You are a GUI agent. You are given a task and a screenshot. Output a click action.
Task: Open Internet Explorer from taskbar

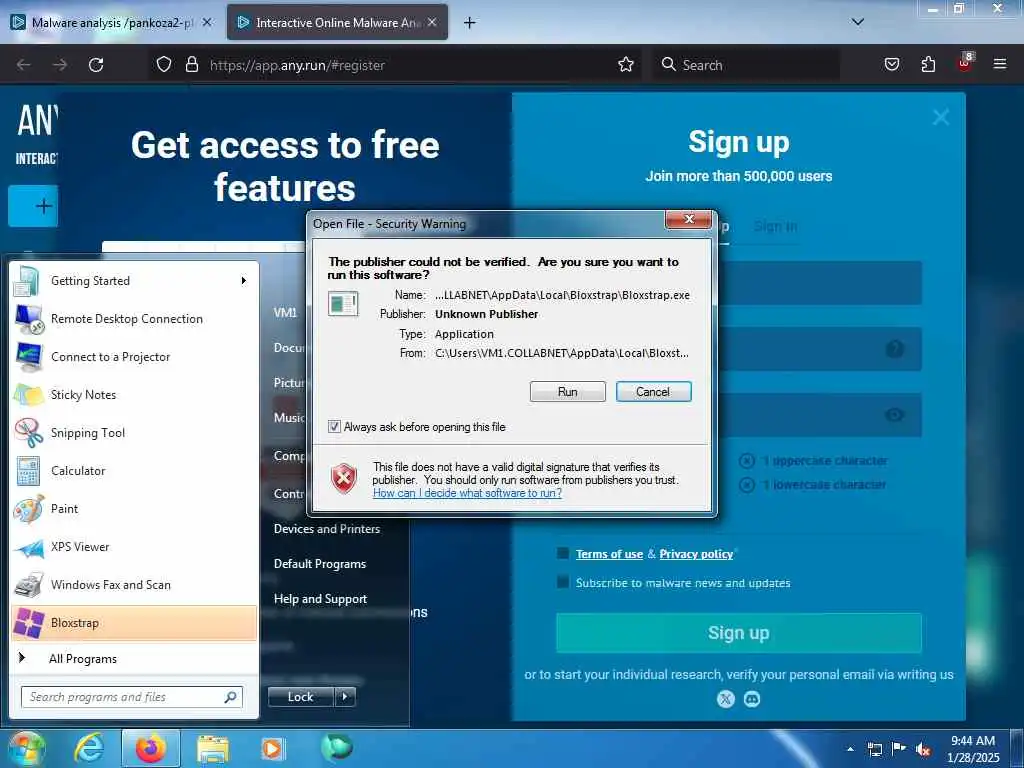(89, 749)
